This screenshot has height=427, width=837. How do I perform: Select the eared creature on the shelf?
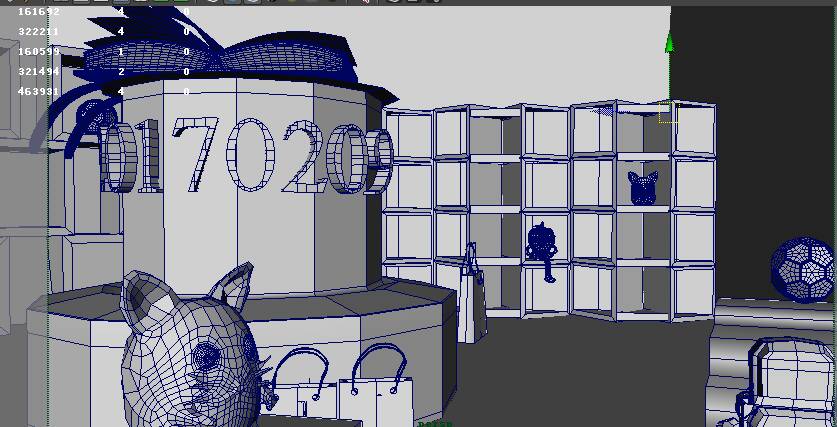pyautogui.click(x=642, y=188)
